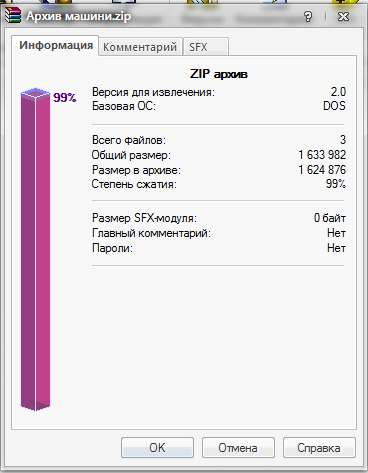The image size is (368, 473).
Task: Select the Информация tab
Action: [x=55, y=45]
